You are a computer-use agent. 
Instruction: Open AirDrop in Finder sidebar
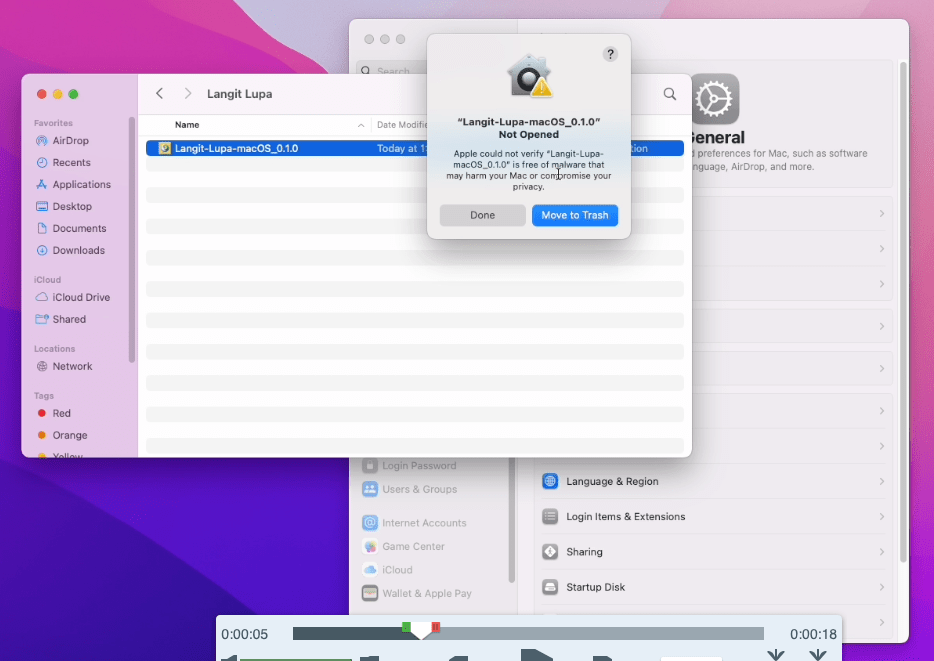(x=70, y=141)
